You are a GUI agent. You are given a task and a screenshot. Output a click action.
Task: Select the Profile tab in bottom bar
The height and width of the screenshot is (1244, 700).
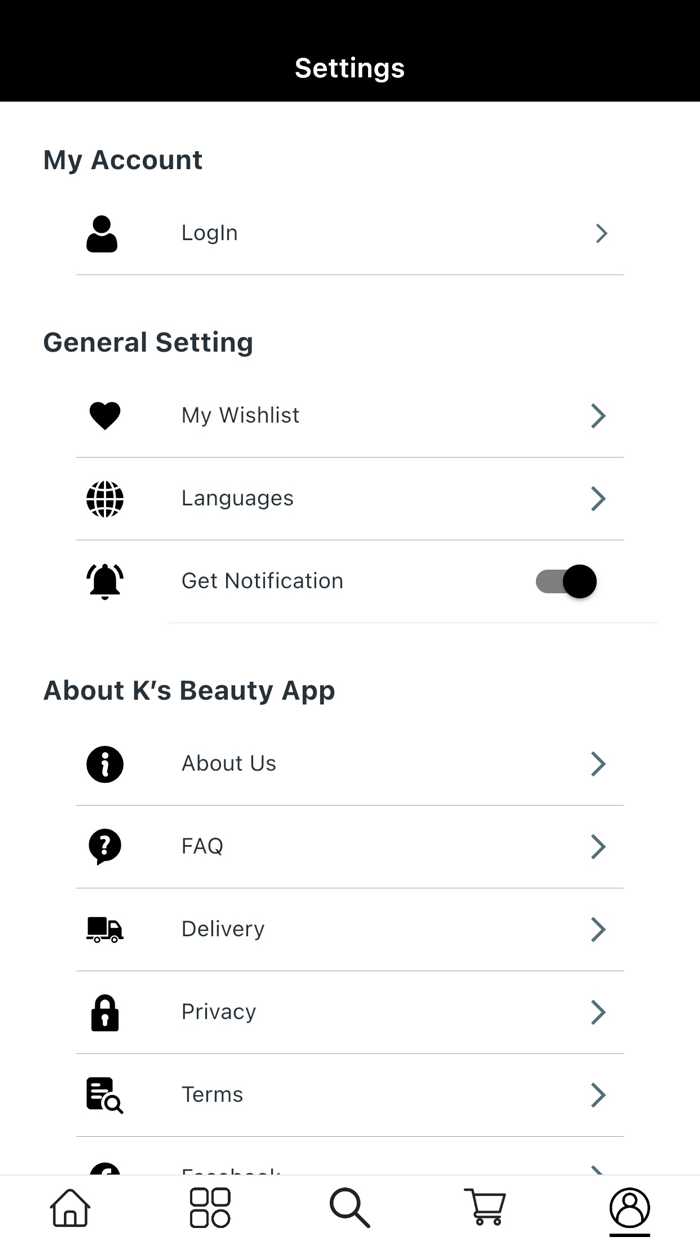pos(630,1208)
